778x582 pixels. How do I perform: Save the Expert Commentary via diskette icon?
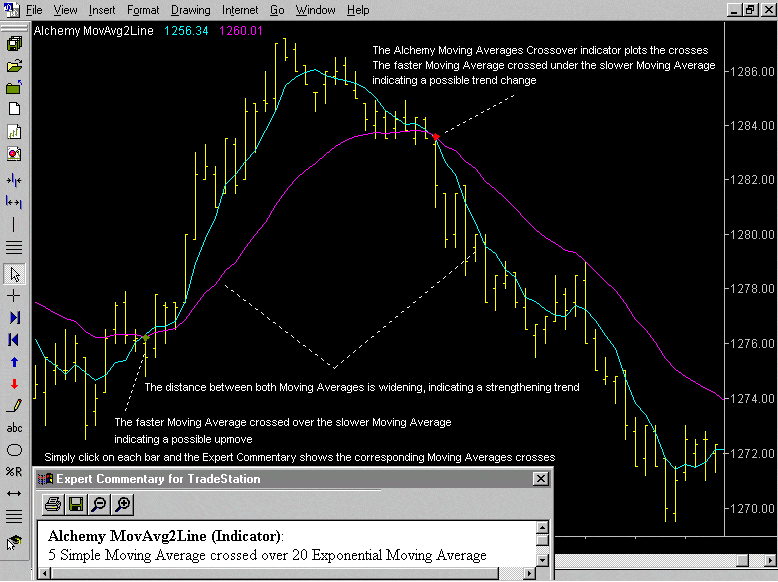tap(76, 505)
